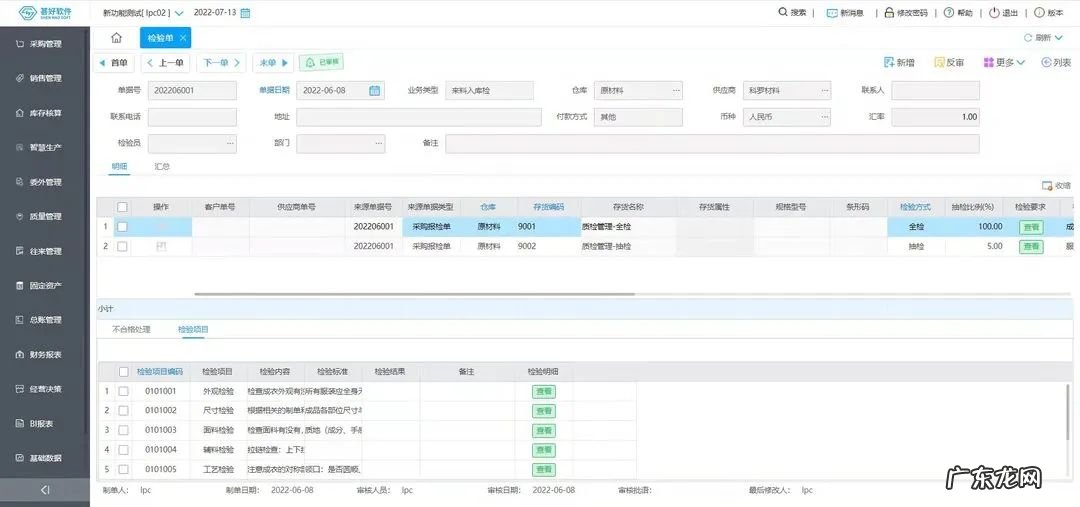The image size is (1080, 507).
Task: Switch to the 不合格处理 tab
Action: (131, 329)
